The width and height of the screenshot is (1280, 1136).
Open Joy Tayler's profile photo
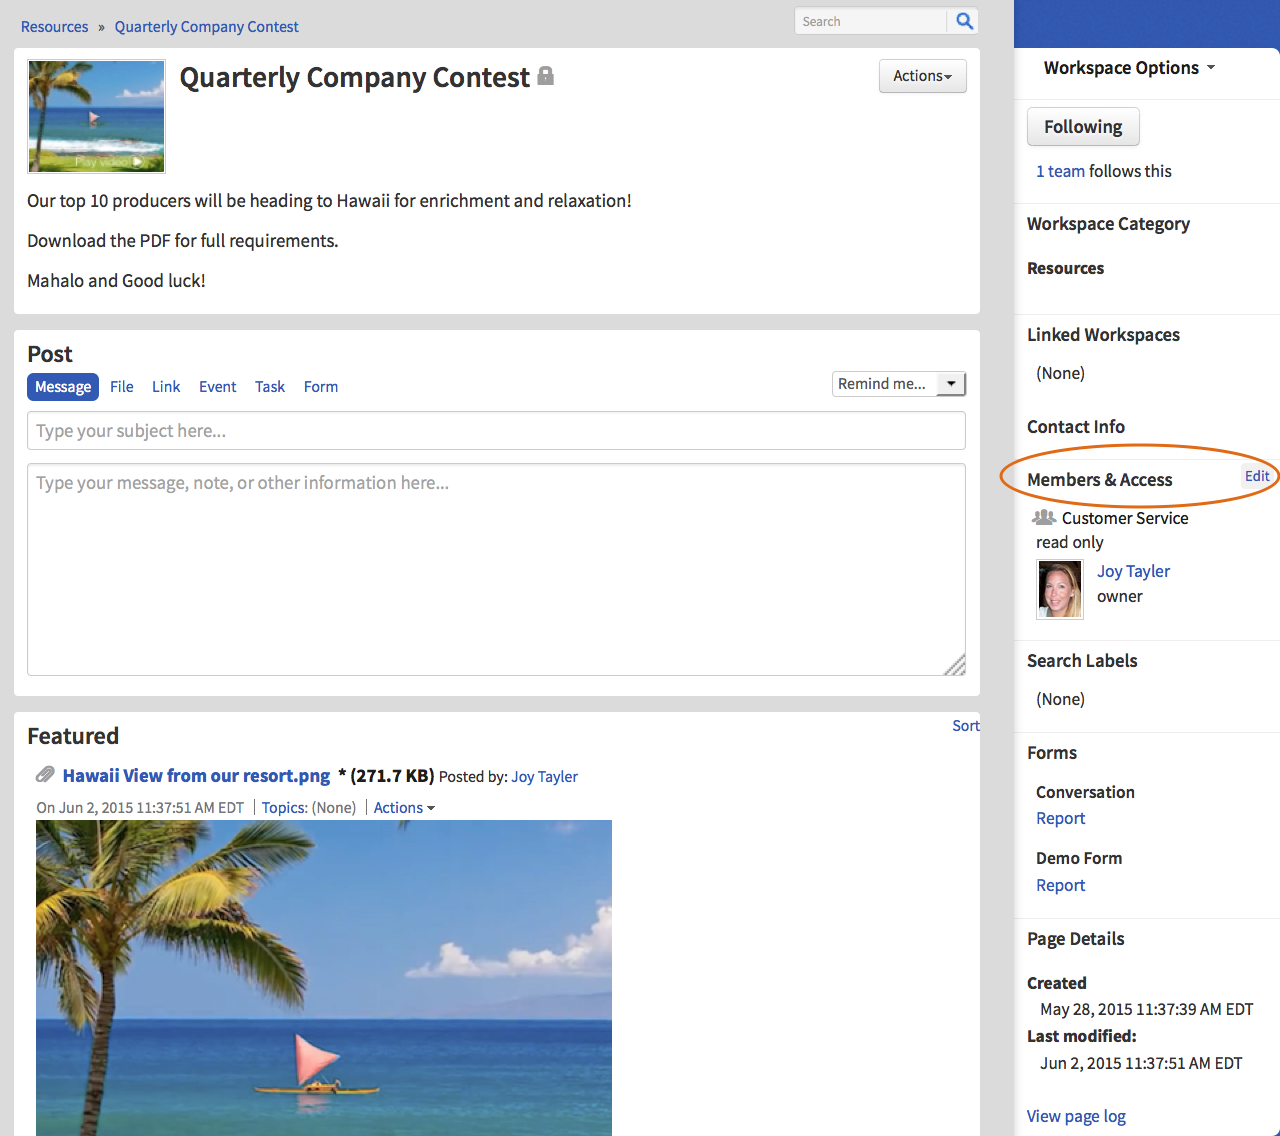1060,589
